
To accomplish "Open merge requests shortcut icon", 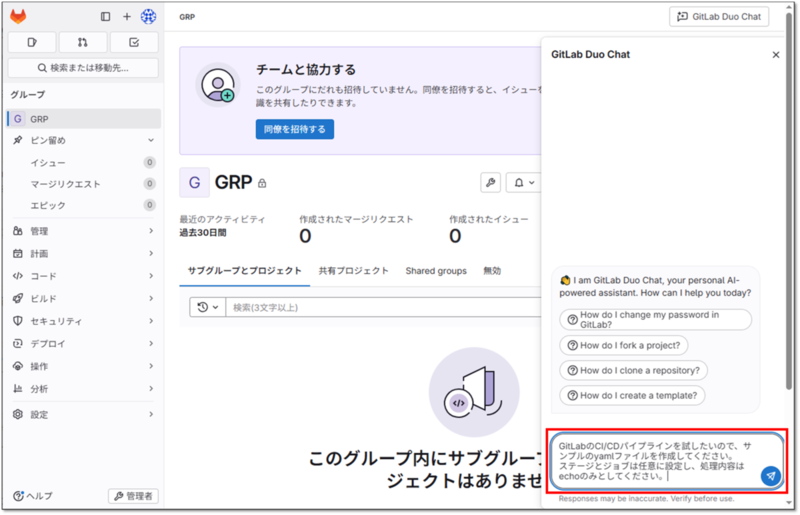I will click(x=83, y=42).
